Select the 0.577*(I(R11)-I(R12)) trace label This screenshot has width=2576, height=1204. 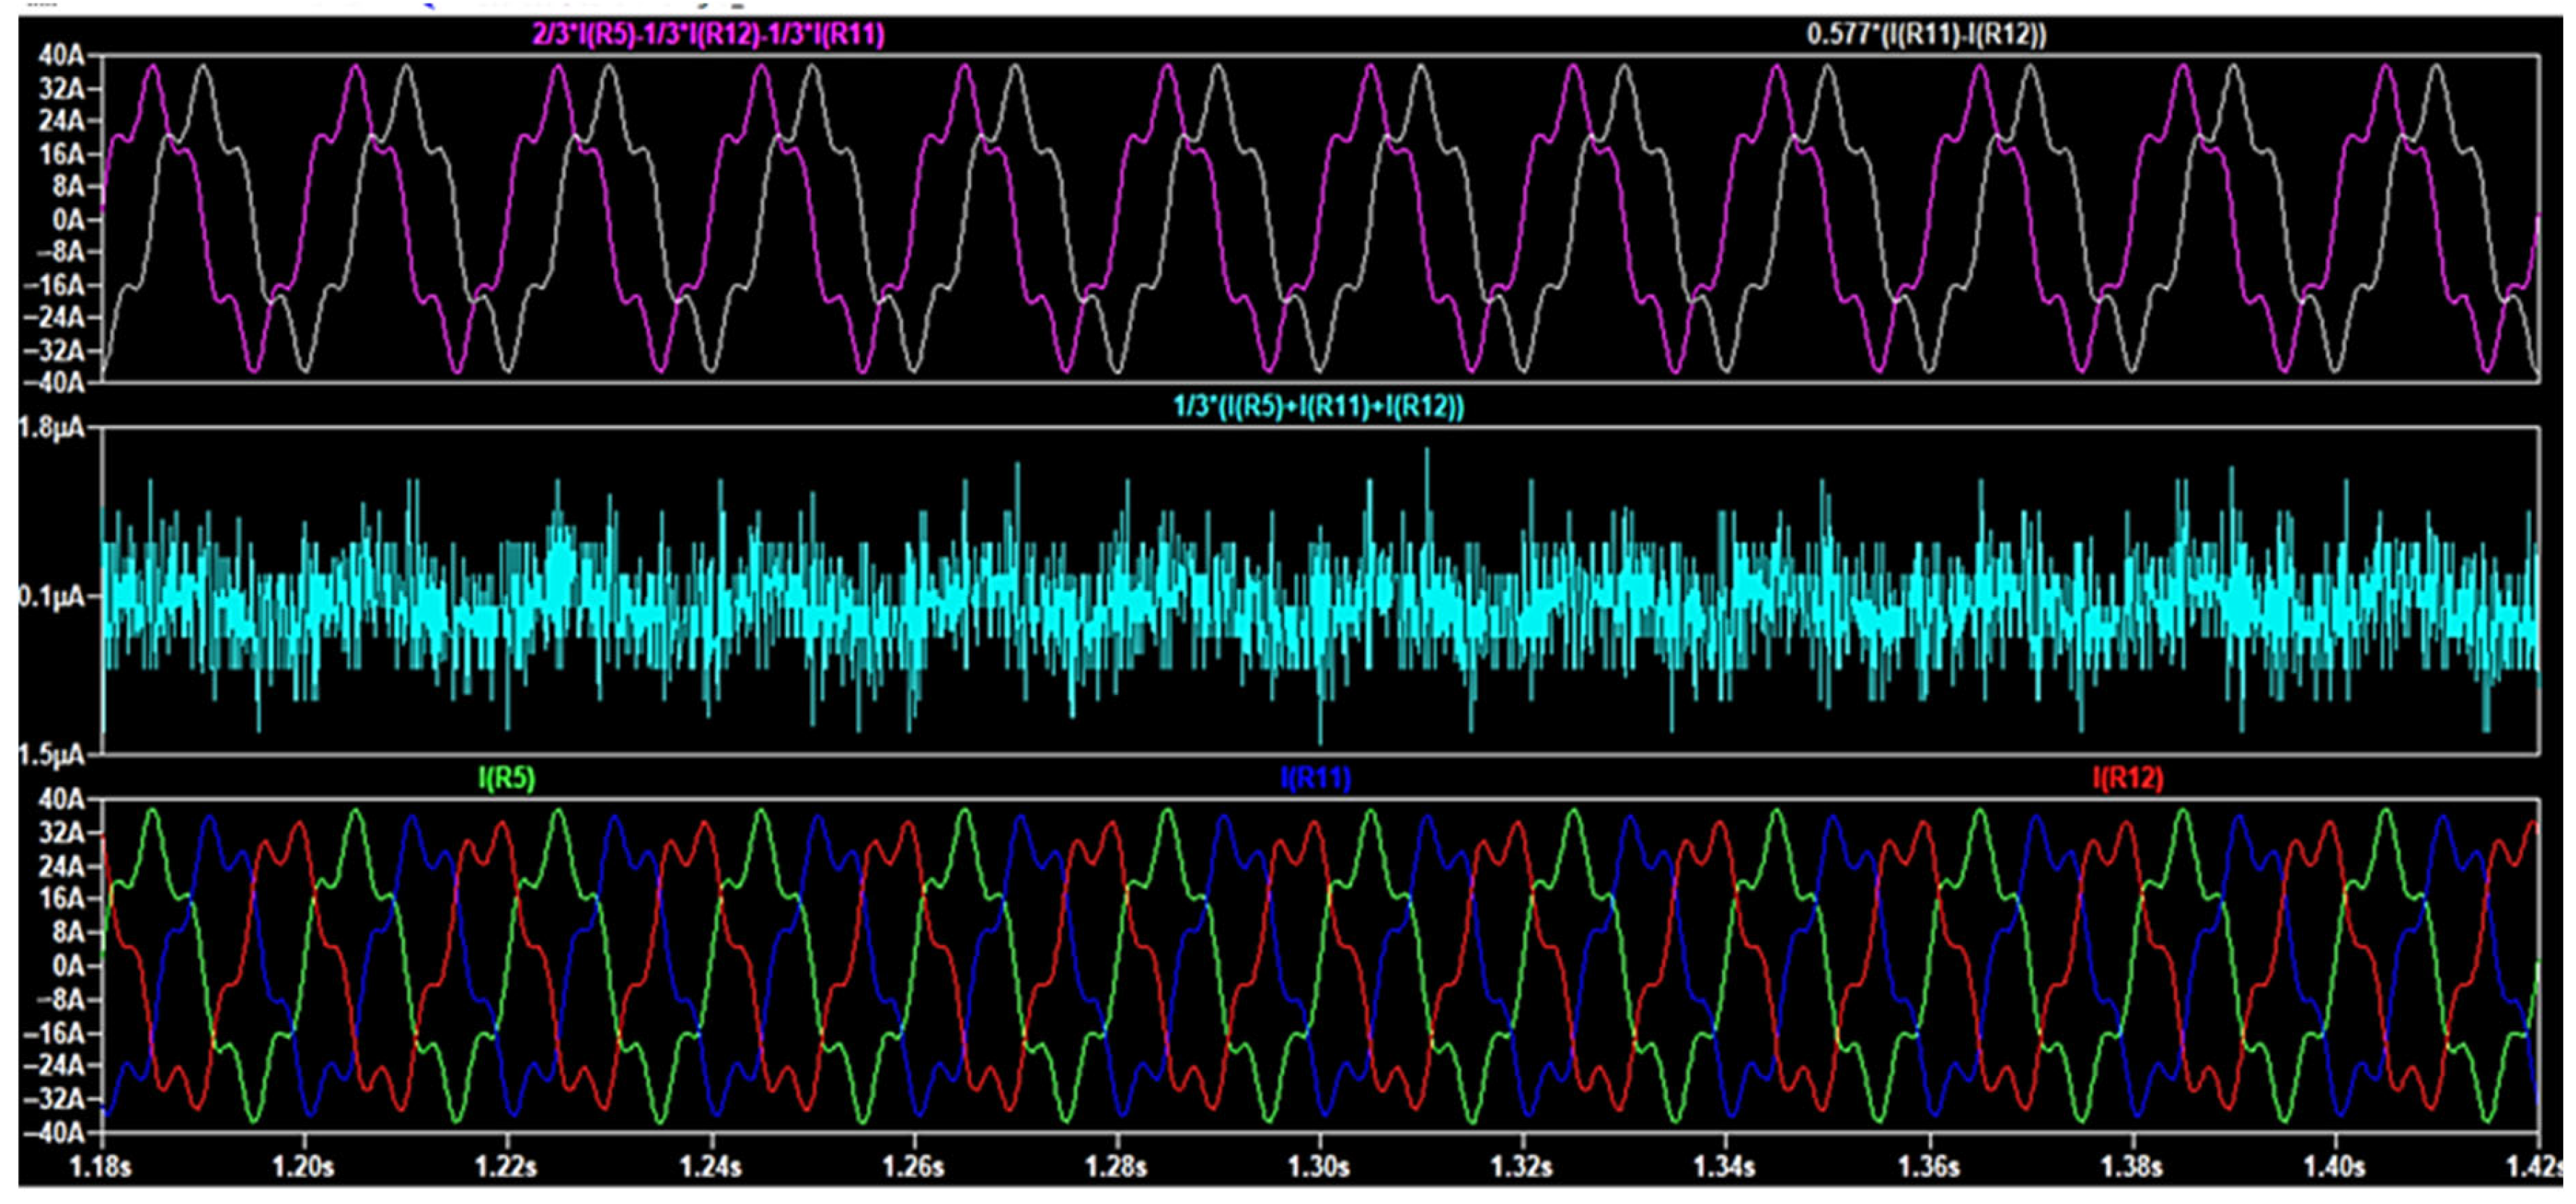point(1926,34)
